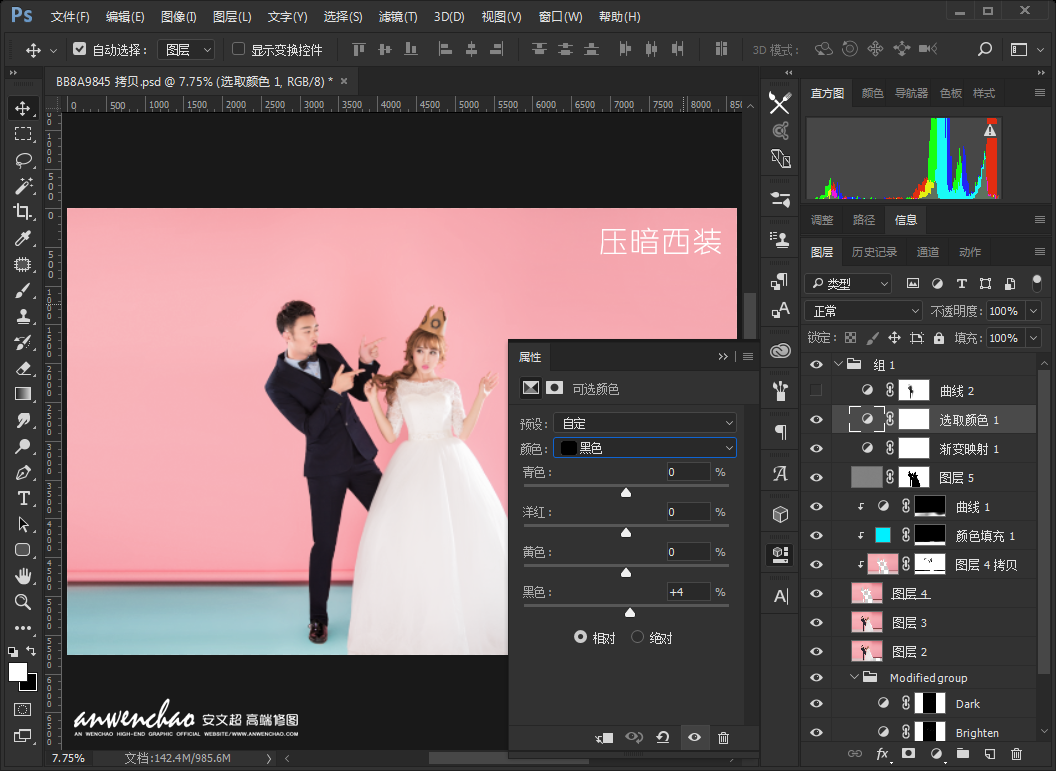
Task: Open the 图像(I) menu
Action: click(178, 17)
